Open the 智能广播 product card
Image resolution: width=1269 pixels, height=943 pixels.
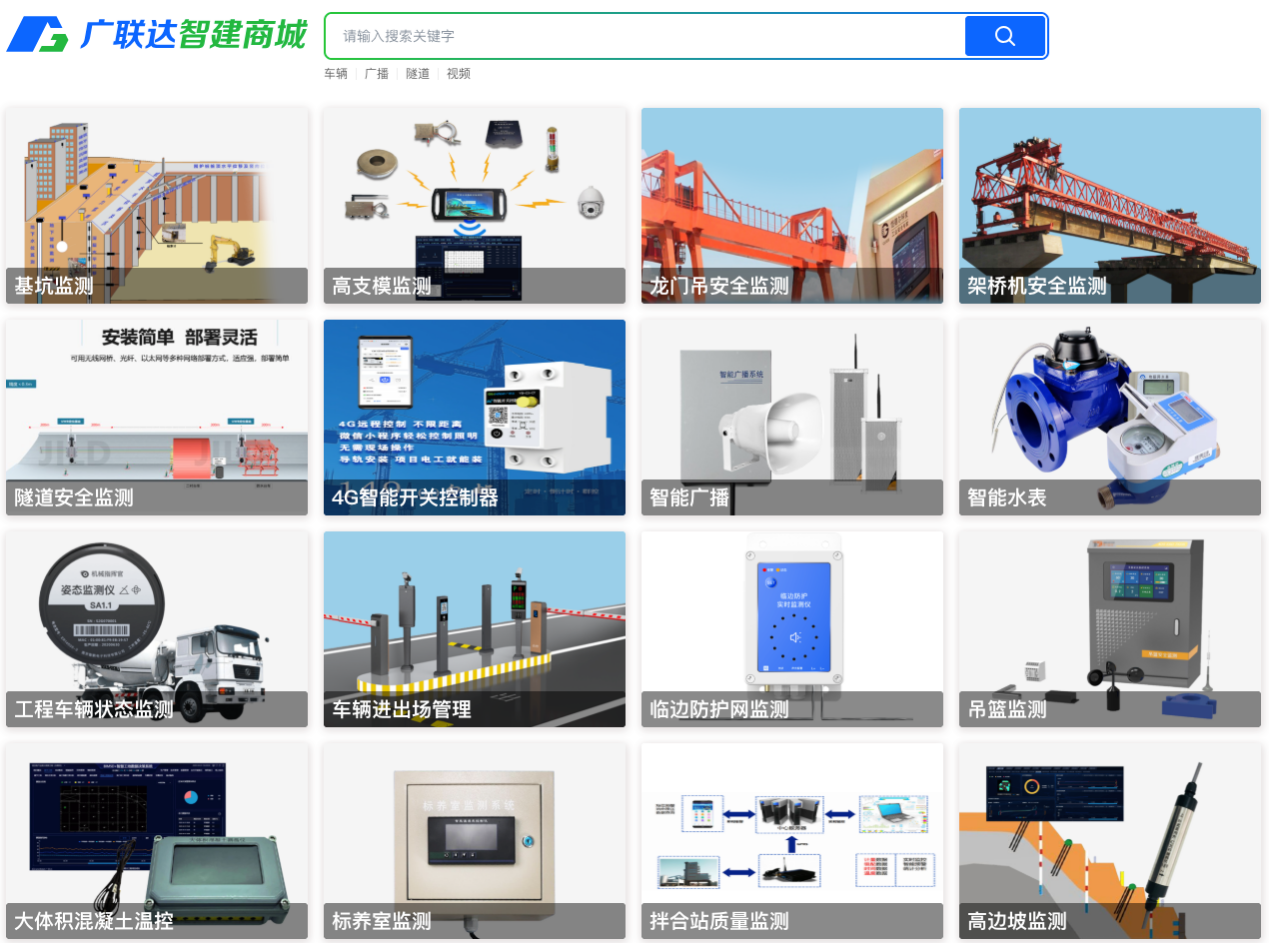(792, 417)
